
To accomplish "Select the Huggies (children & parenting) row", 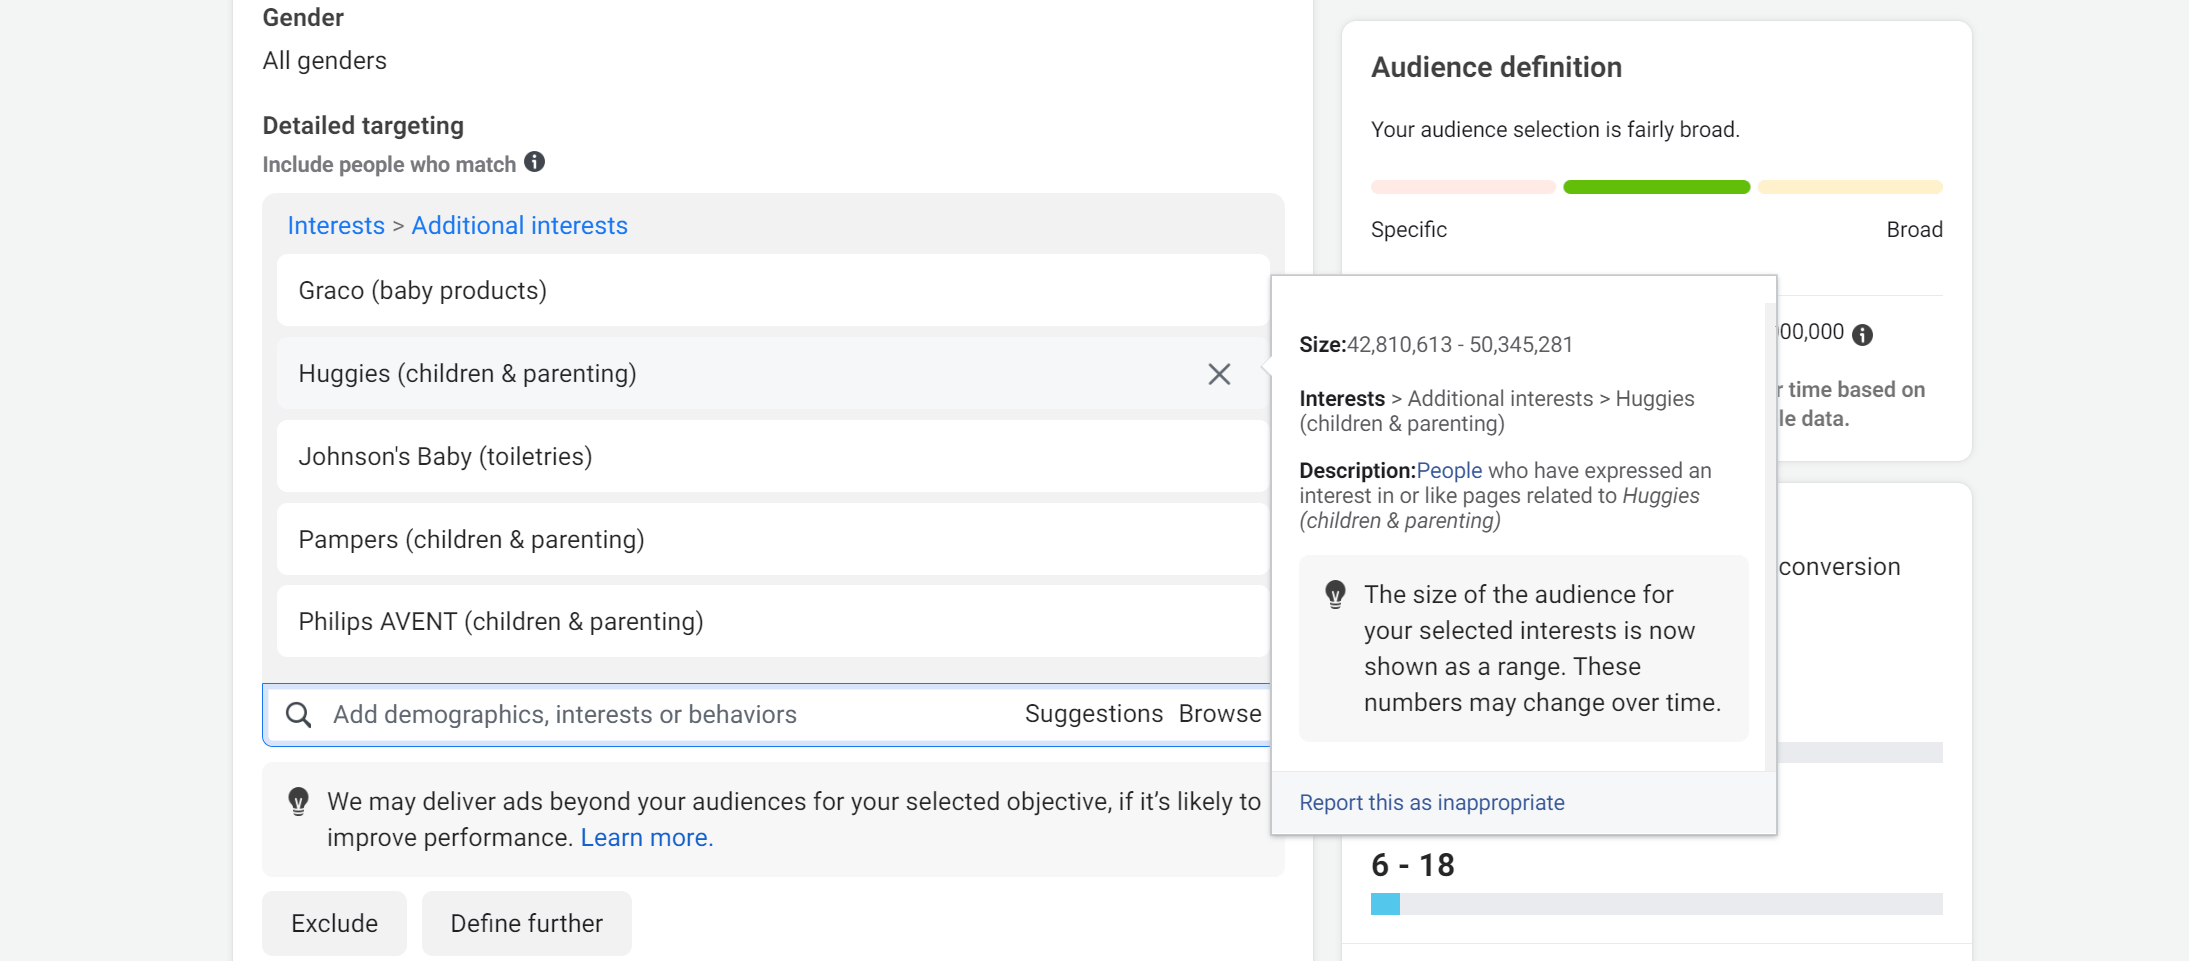I will tap(773, 373).
